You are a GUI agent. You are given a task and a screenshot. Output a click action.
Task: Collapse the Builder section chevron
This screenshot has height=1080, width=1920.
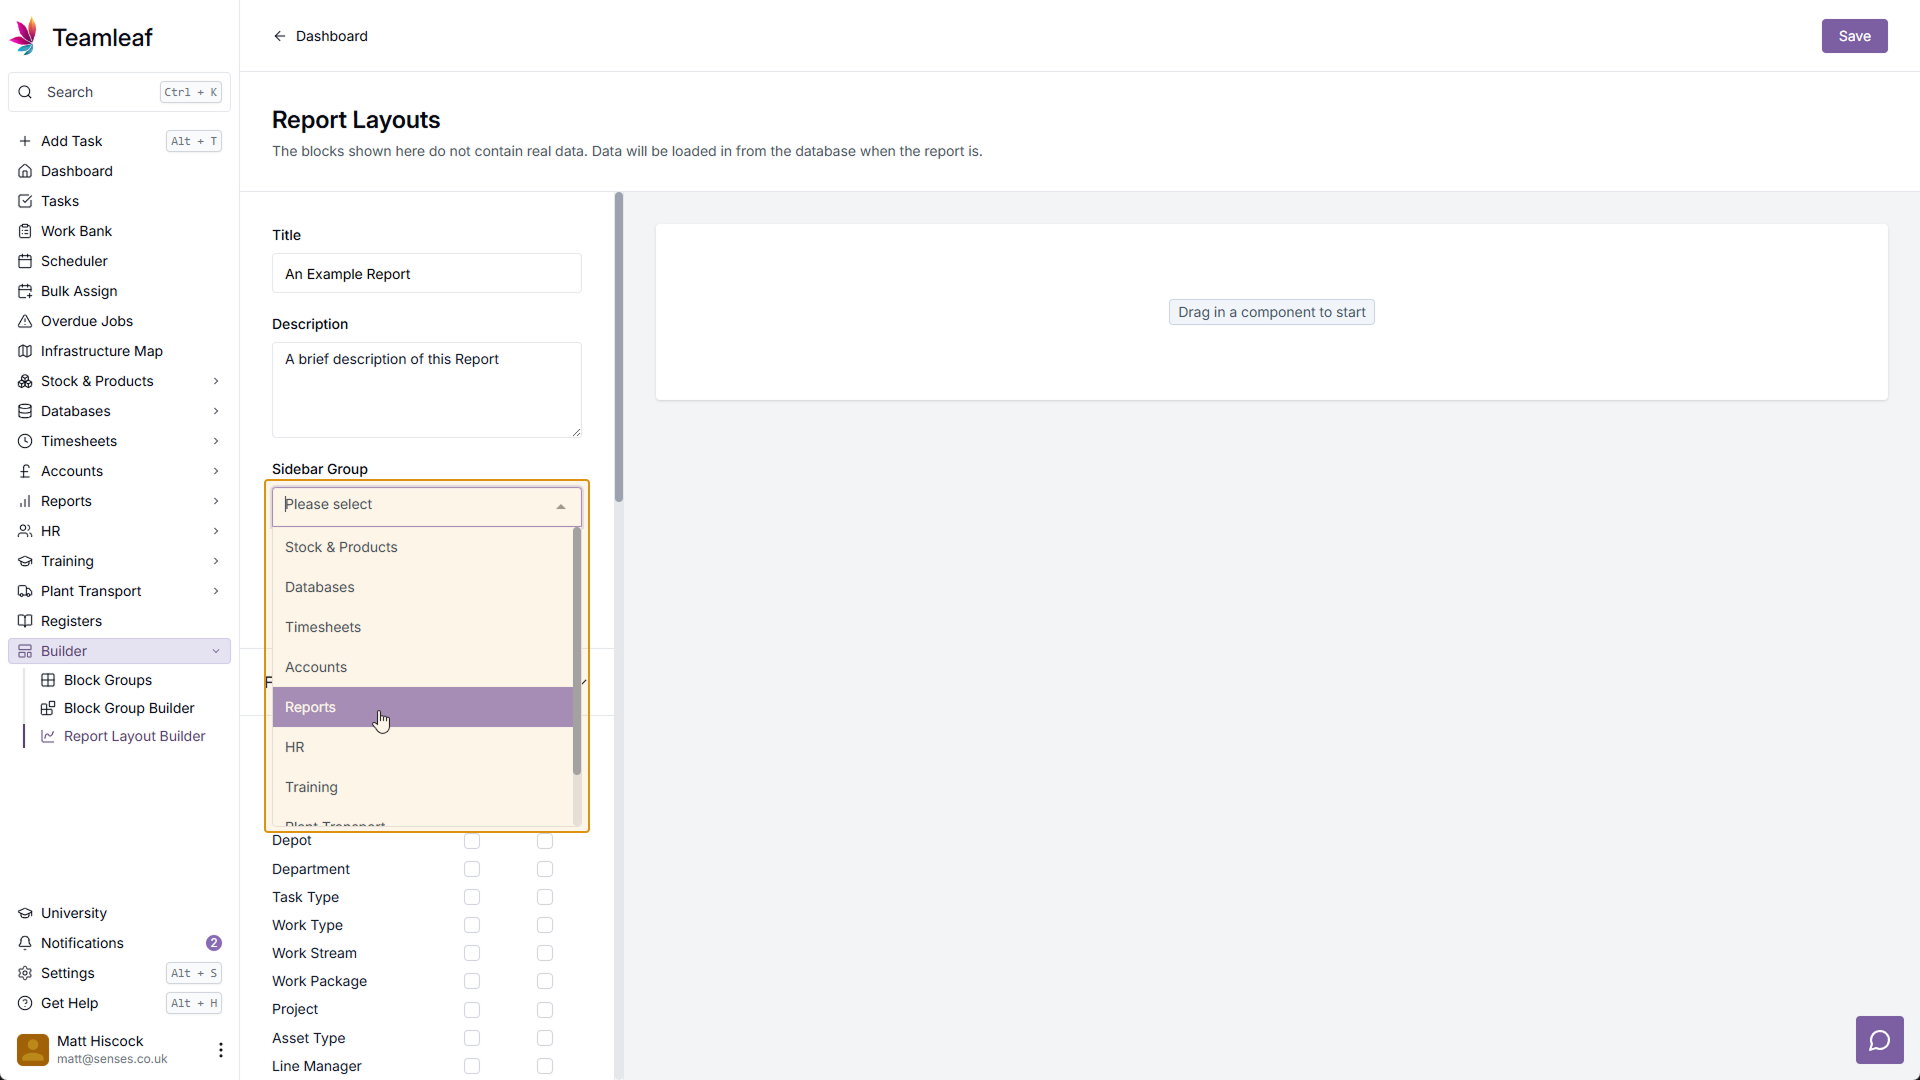[216, 651]
